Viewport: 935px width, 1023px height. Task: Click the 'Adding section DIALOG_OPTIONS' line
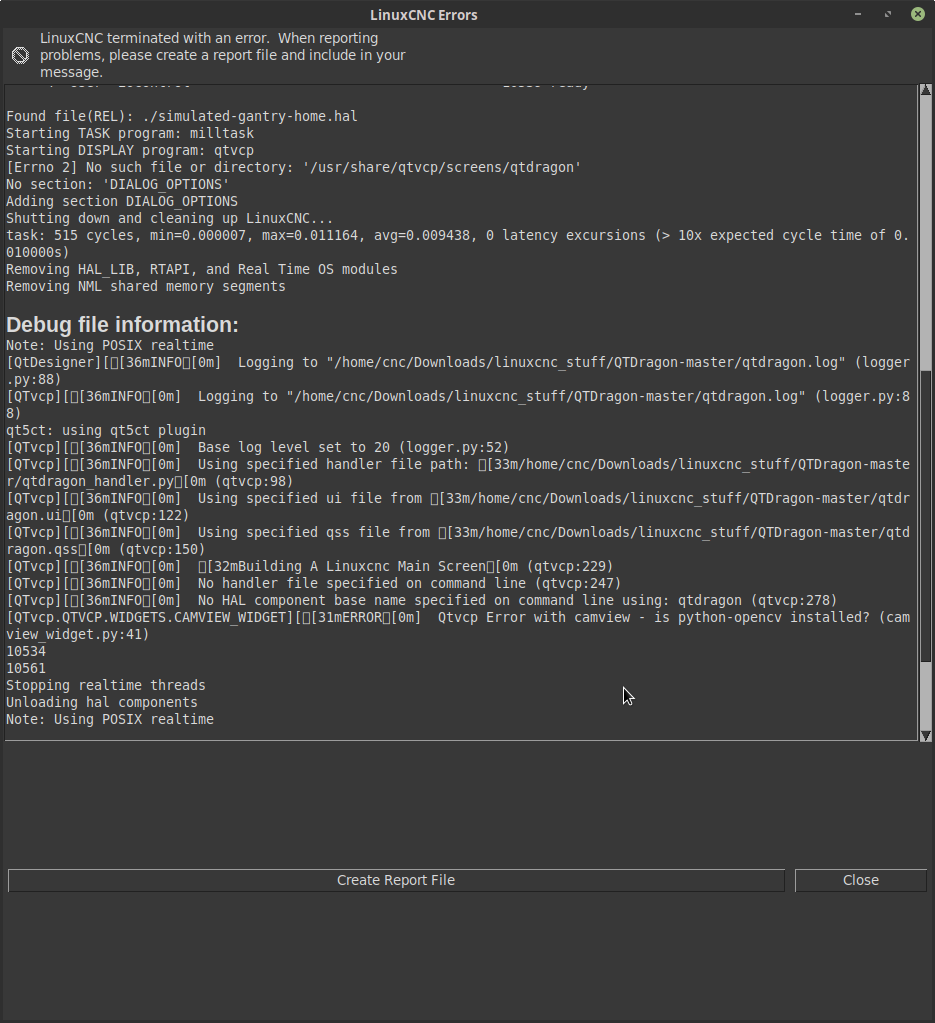click(122, 201)
